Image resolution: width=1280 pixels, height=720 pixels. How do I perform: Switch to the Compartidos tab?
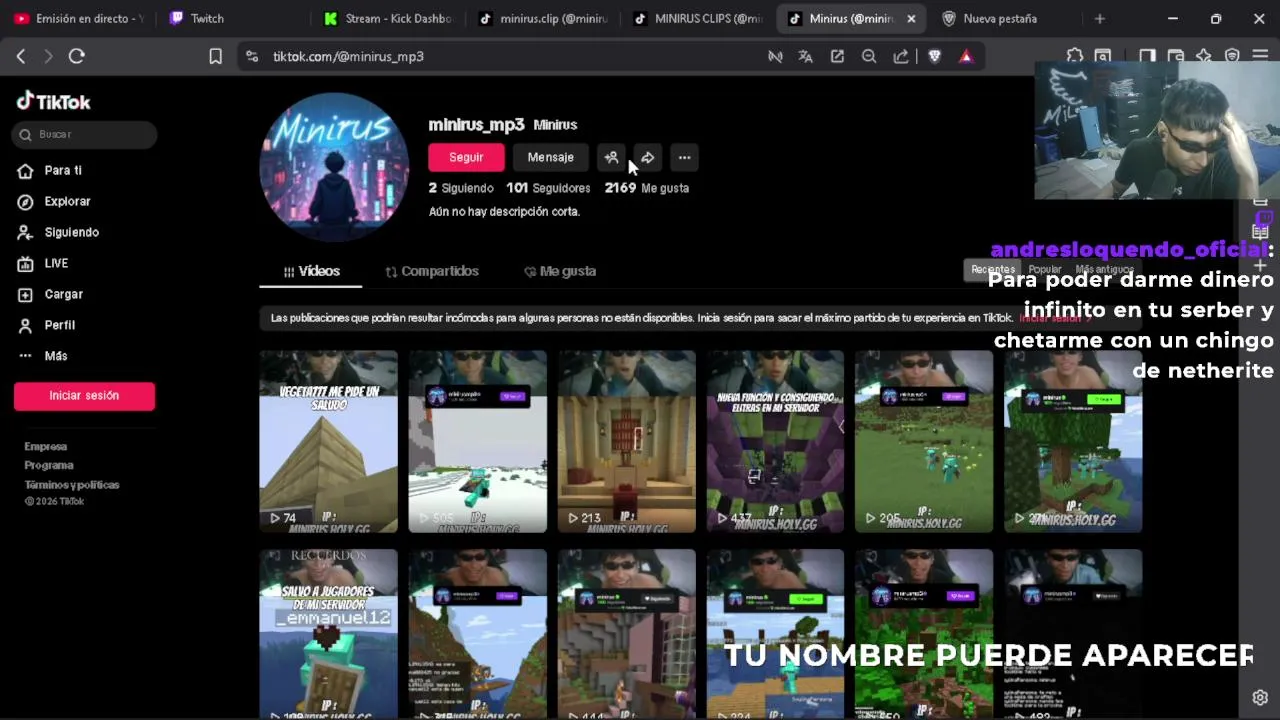coord(432,271)
